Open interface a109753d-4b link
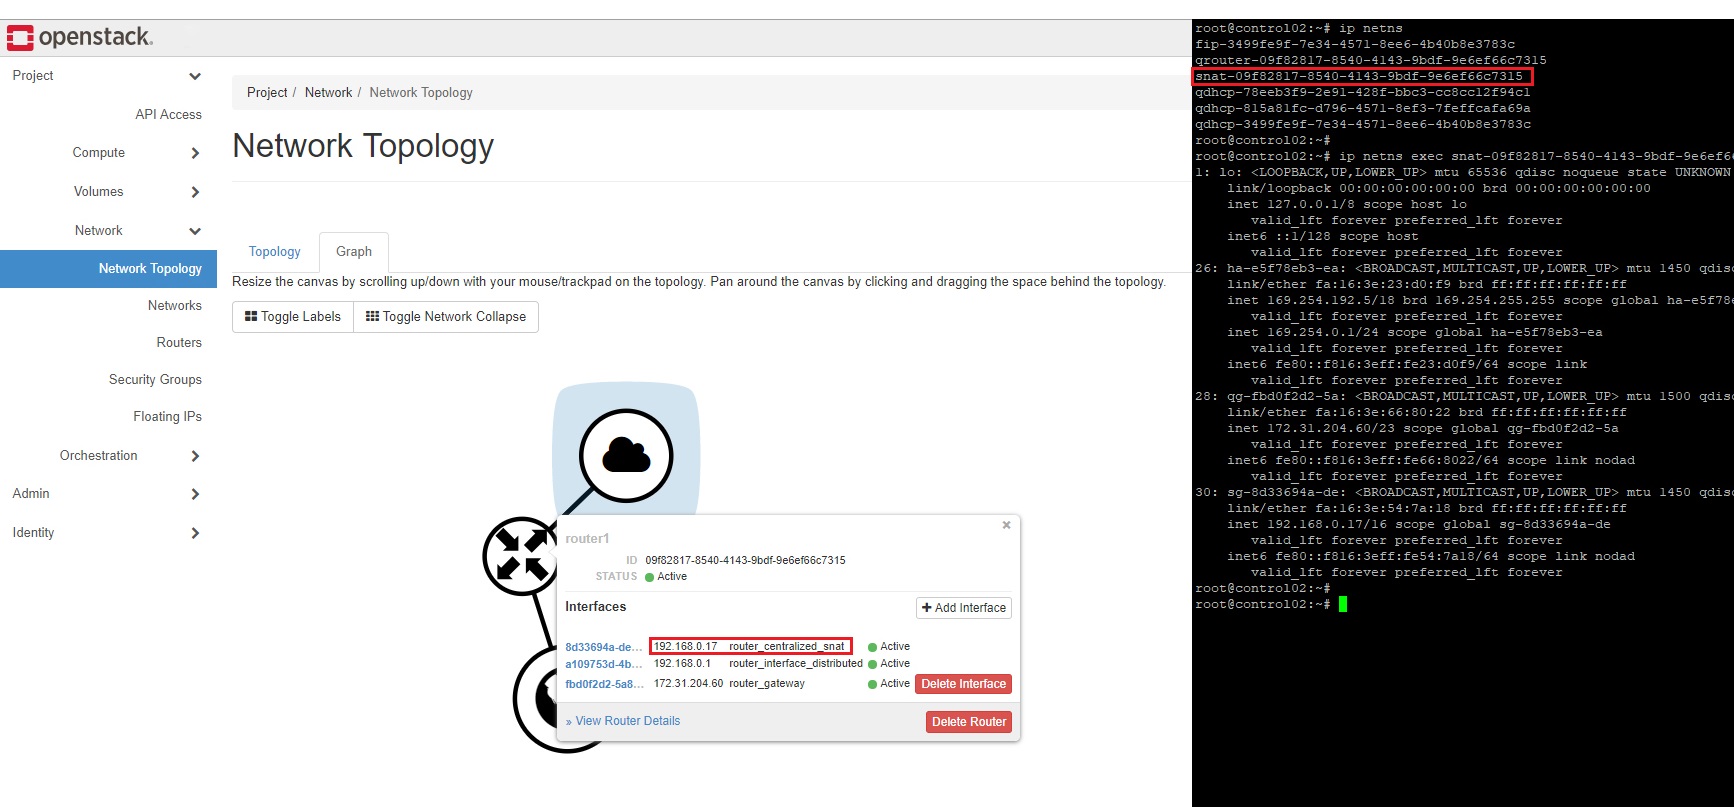 604,664
